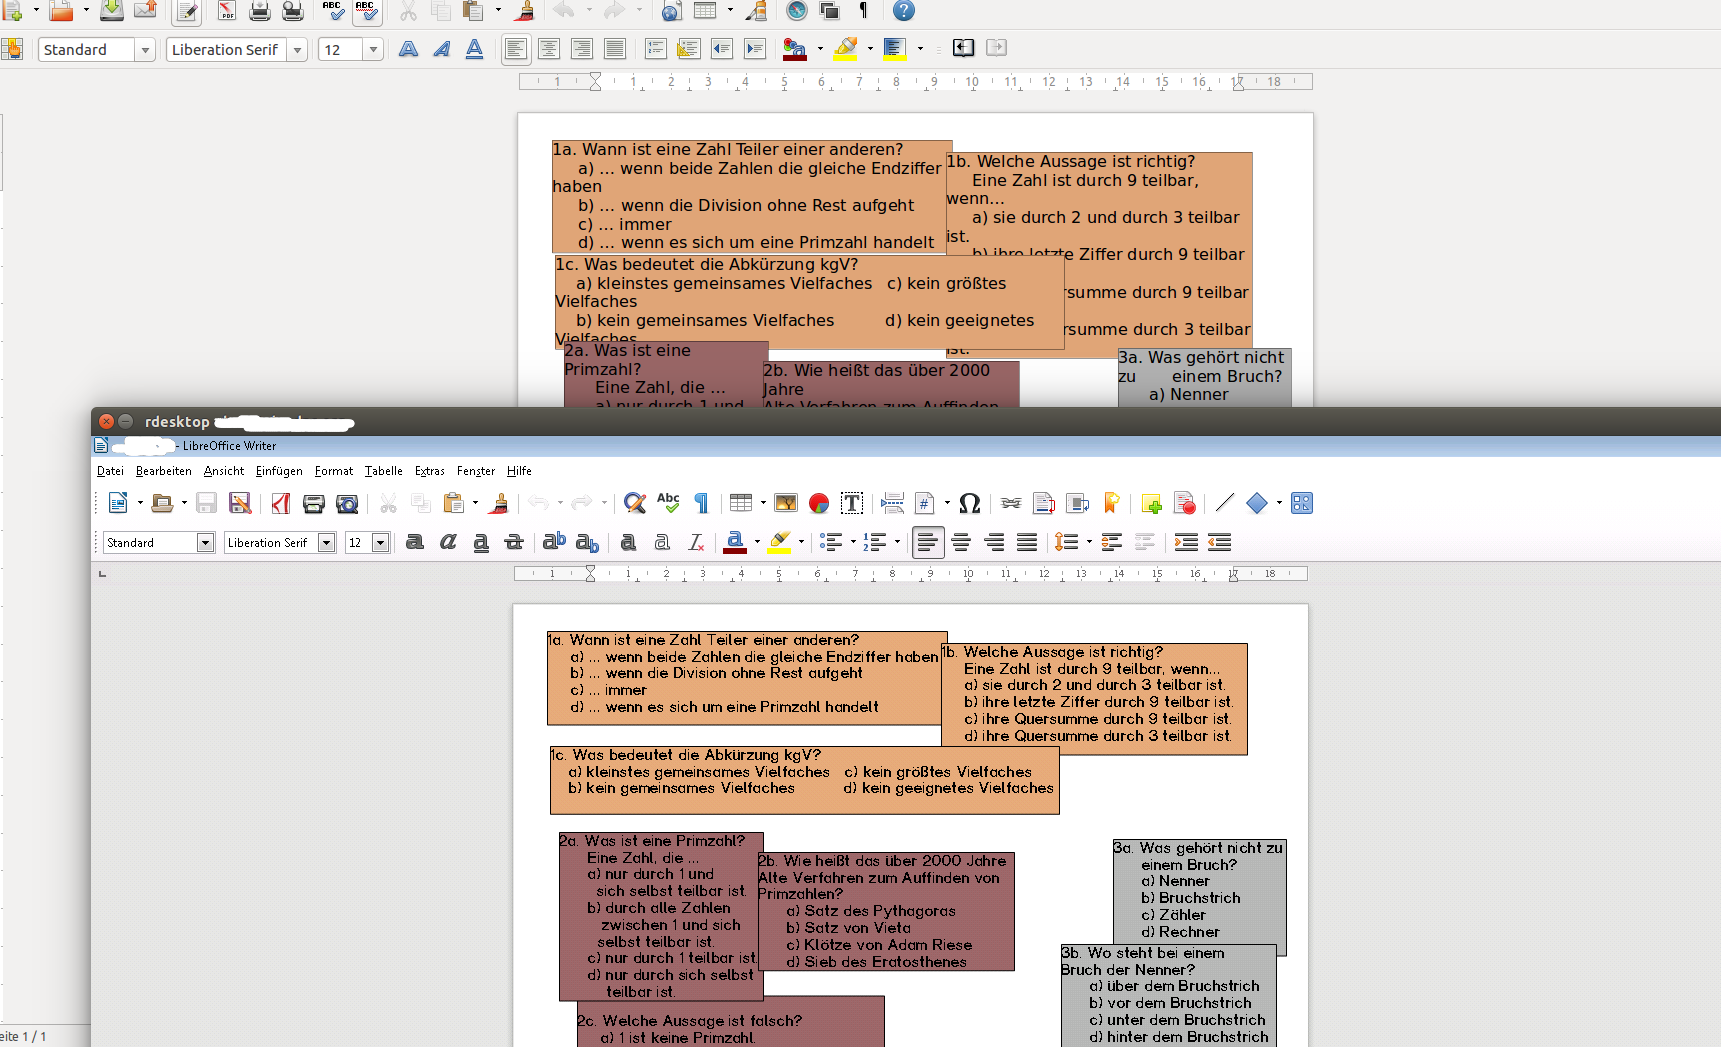Toggle AutoSpellcheck in background Writer toolbar

pyautogui.click(x=366, y=11)
